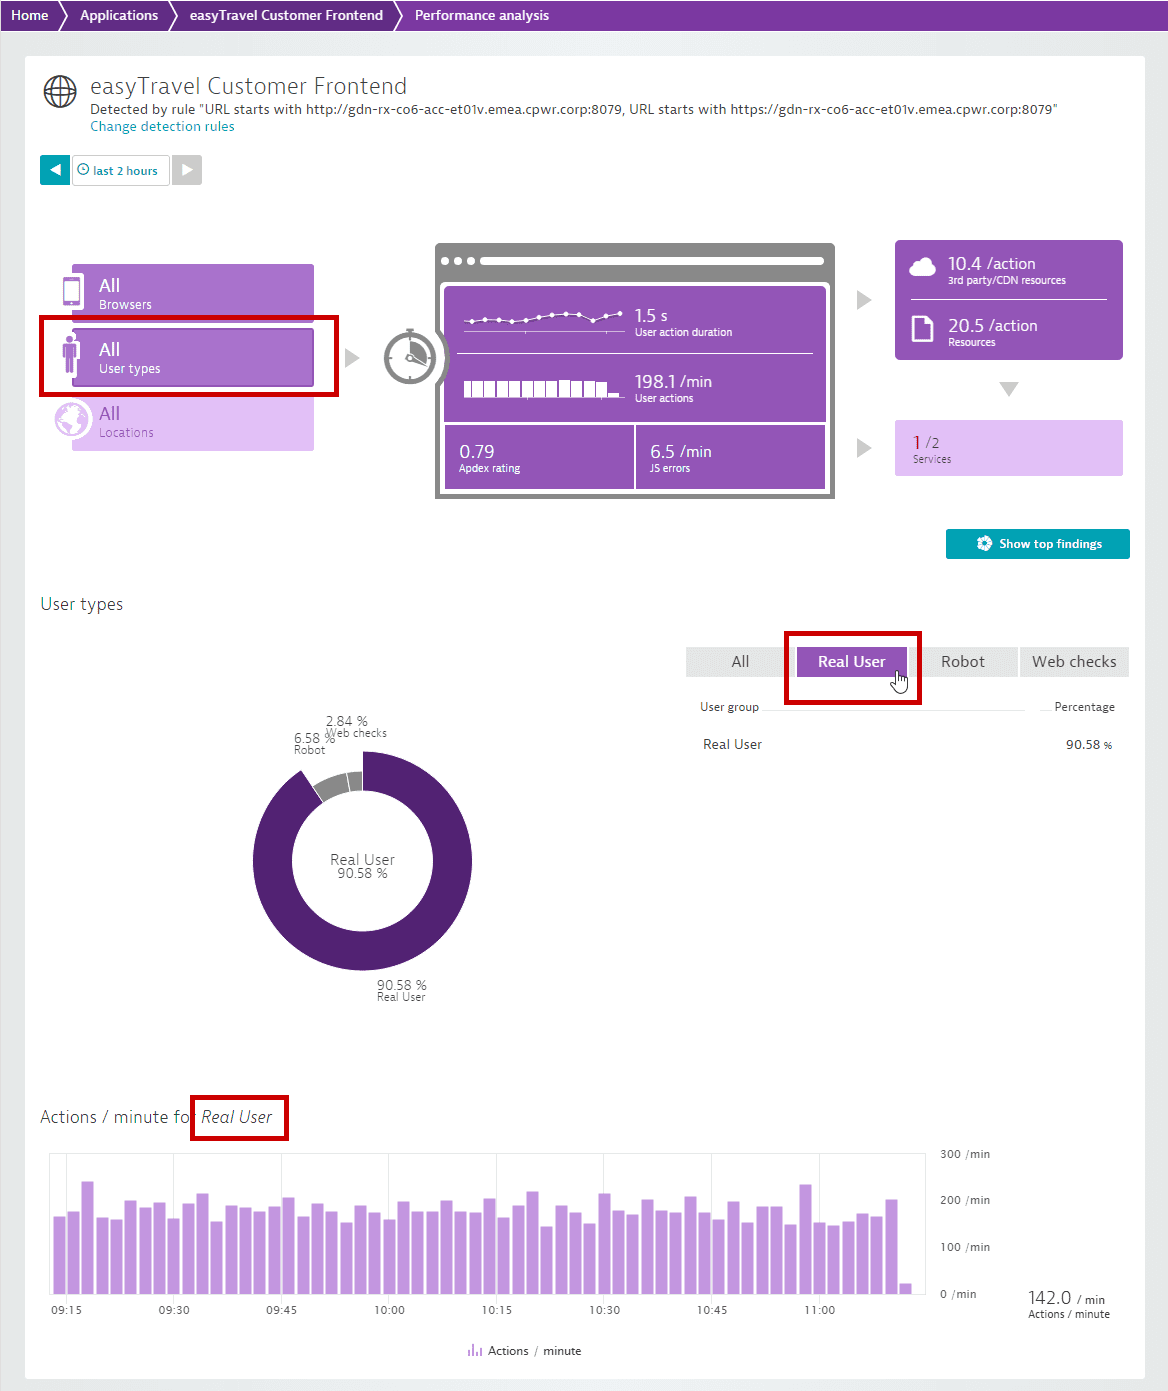
Task: Click the document Resources icon
Action: coord(922,329)
